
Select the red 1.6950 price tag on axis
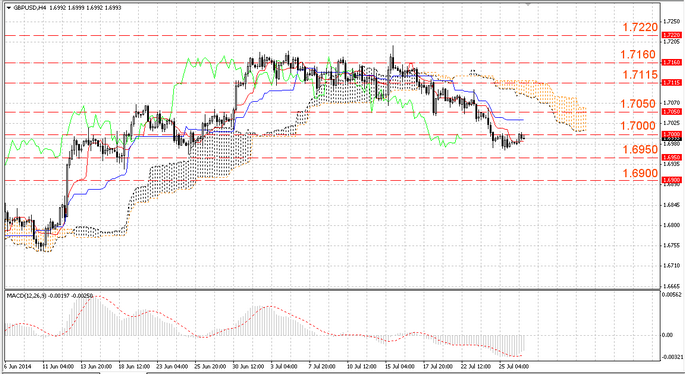671,157
